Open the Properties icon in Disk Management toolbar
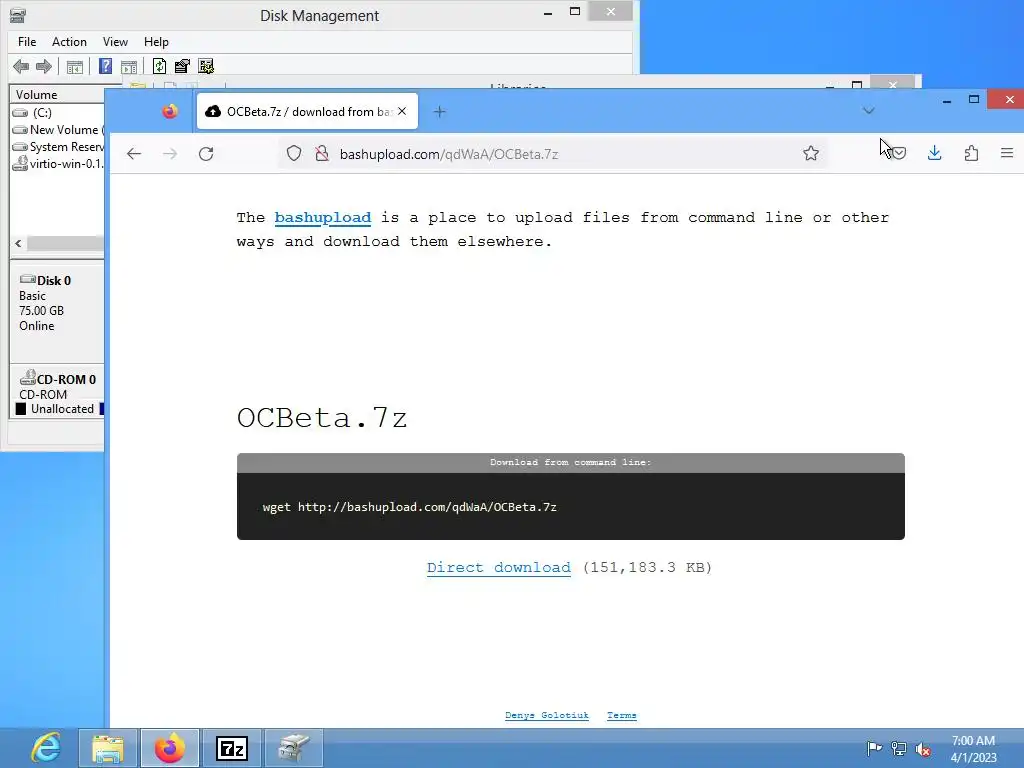 [182, 66]
